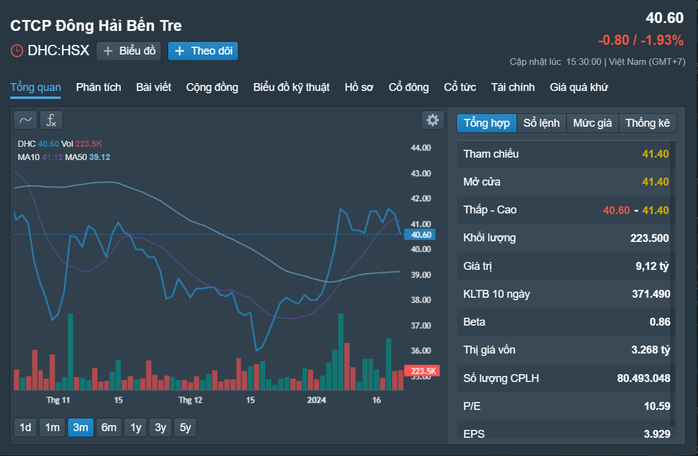Open the Giá quá khứ tab

pos(578,87)
